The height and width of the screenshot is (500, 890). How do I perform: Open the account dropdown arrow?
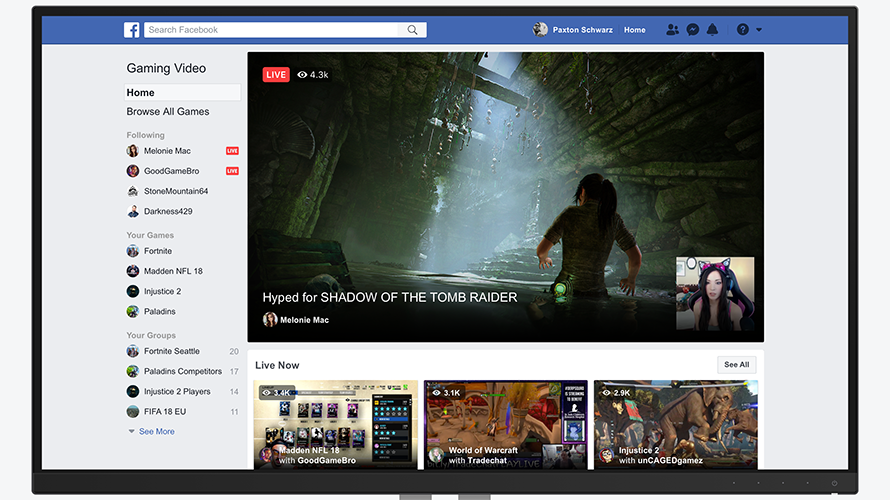[x=759, y=30]
